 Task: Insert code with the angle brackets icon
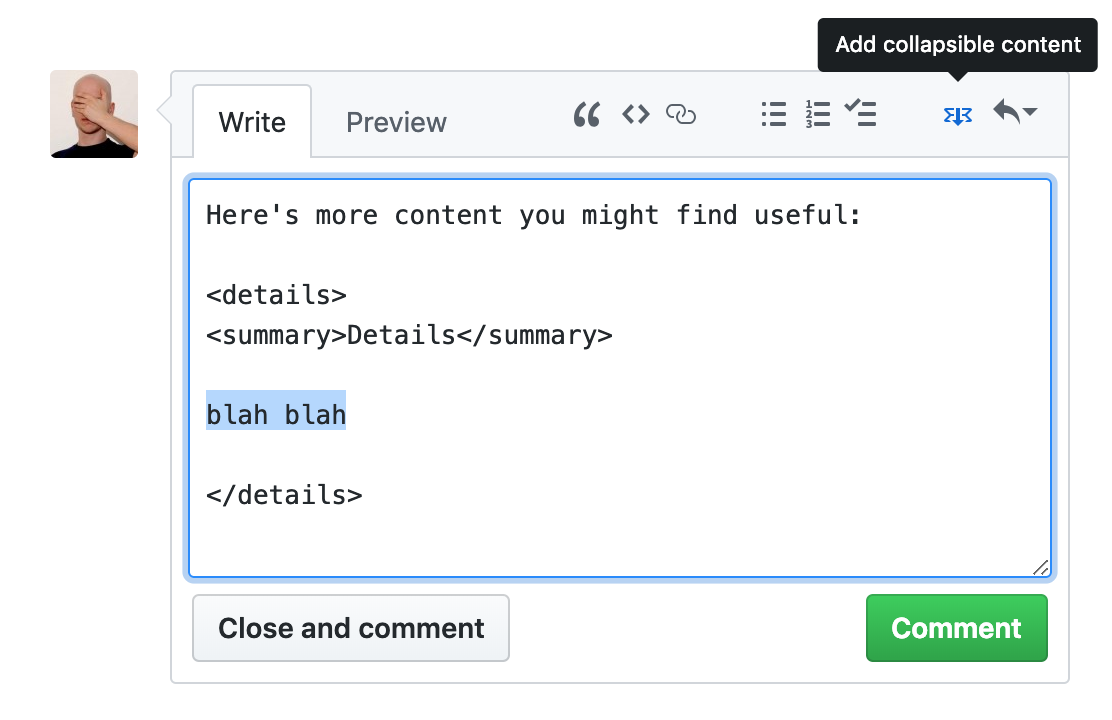[x=635, y=113]
